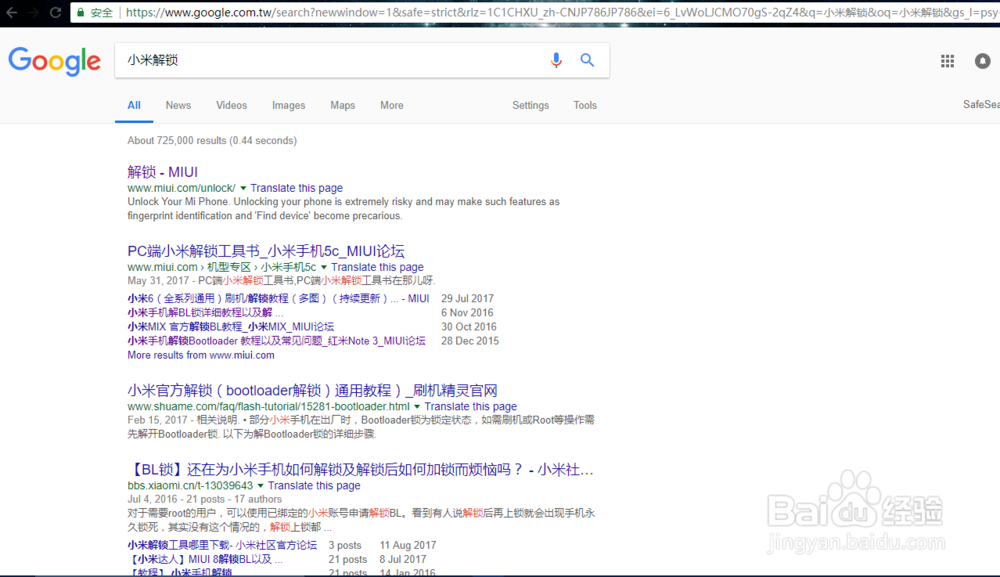Open the Google apps grid
The height and width of the screenshot is (577, 1000).
pos(947,61)
